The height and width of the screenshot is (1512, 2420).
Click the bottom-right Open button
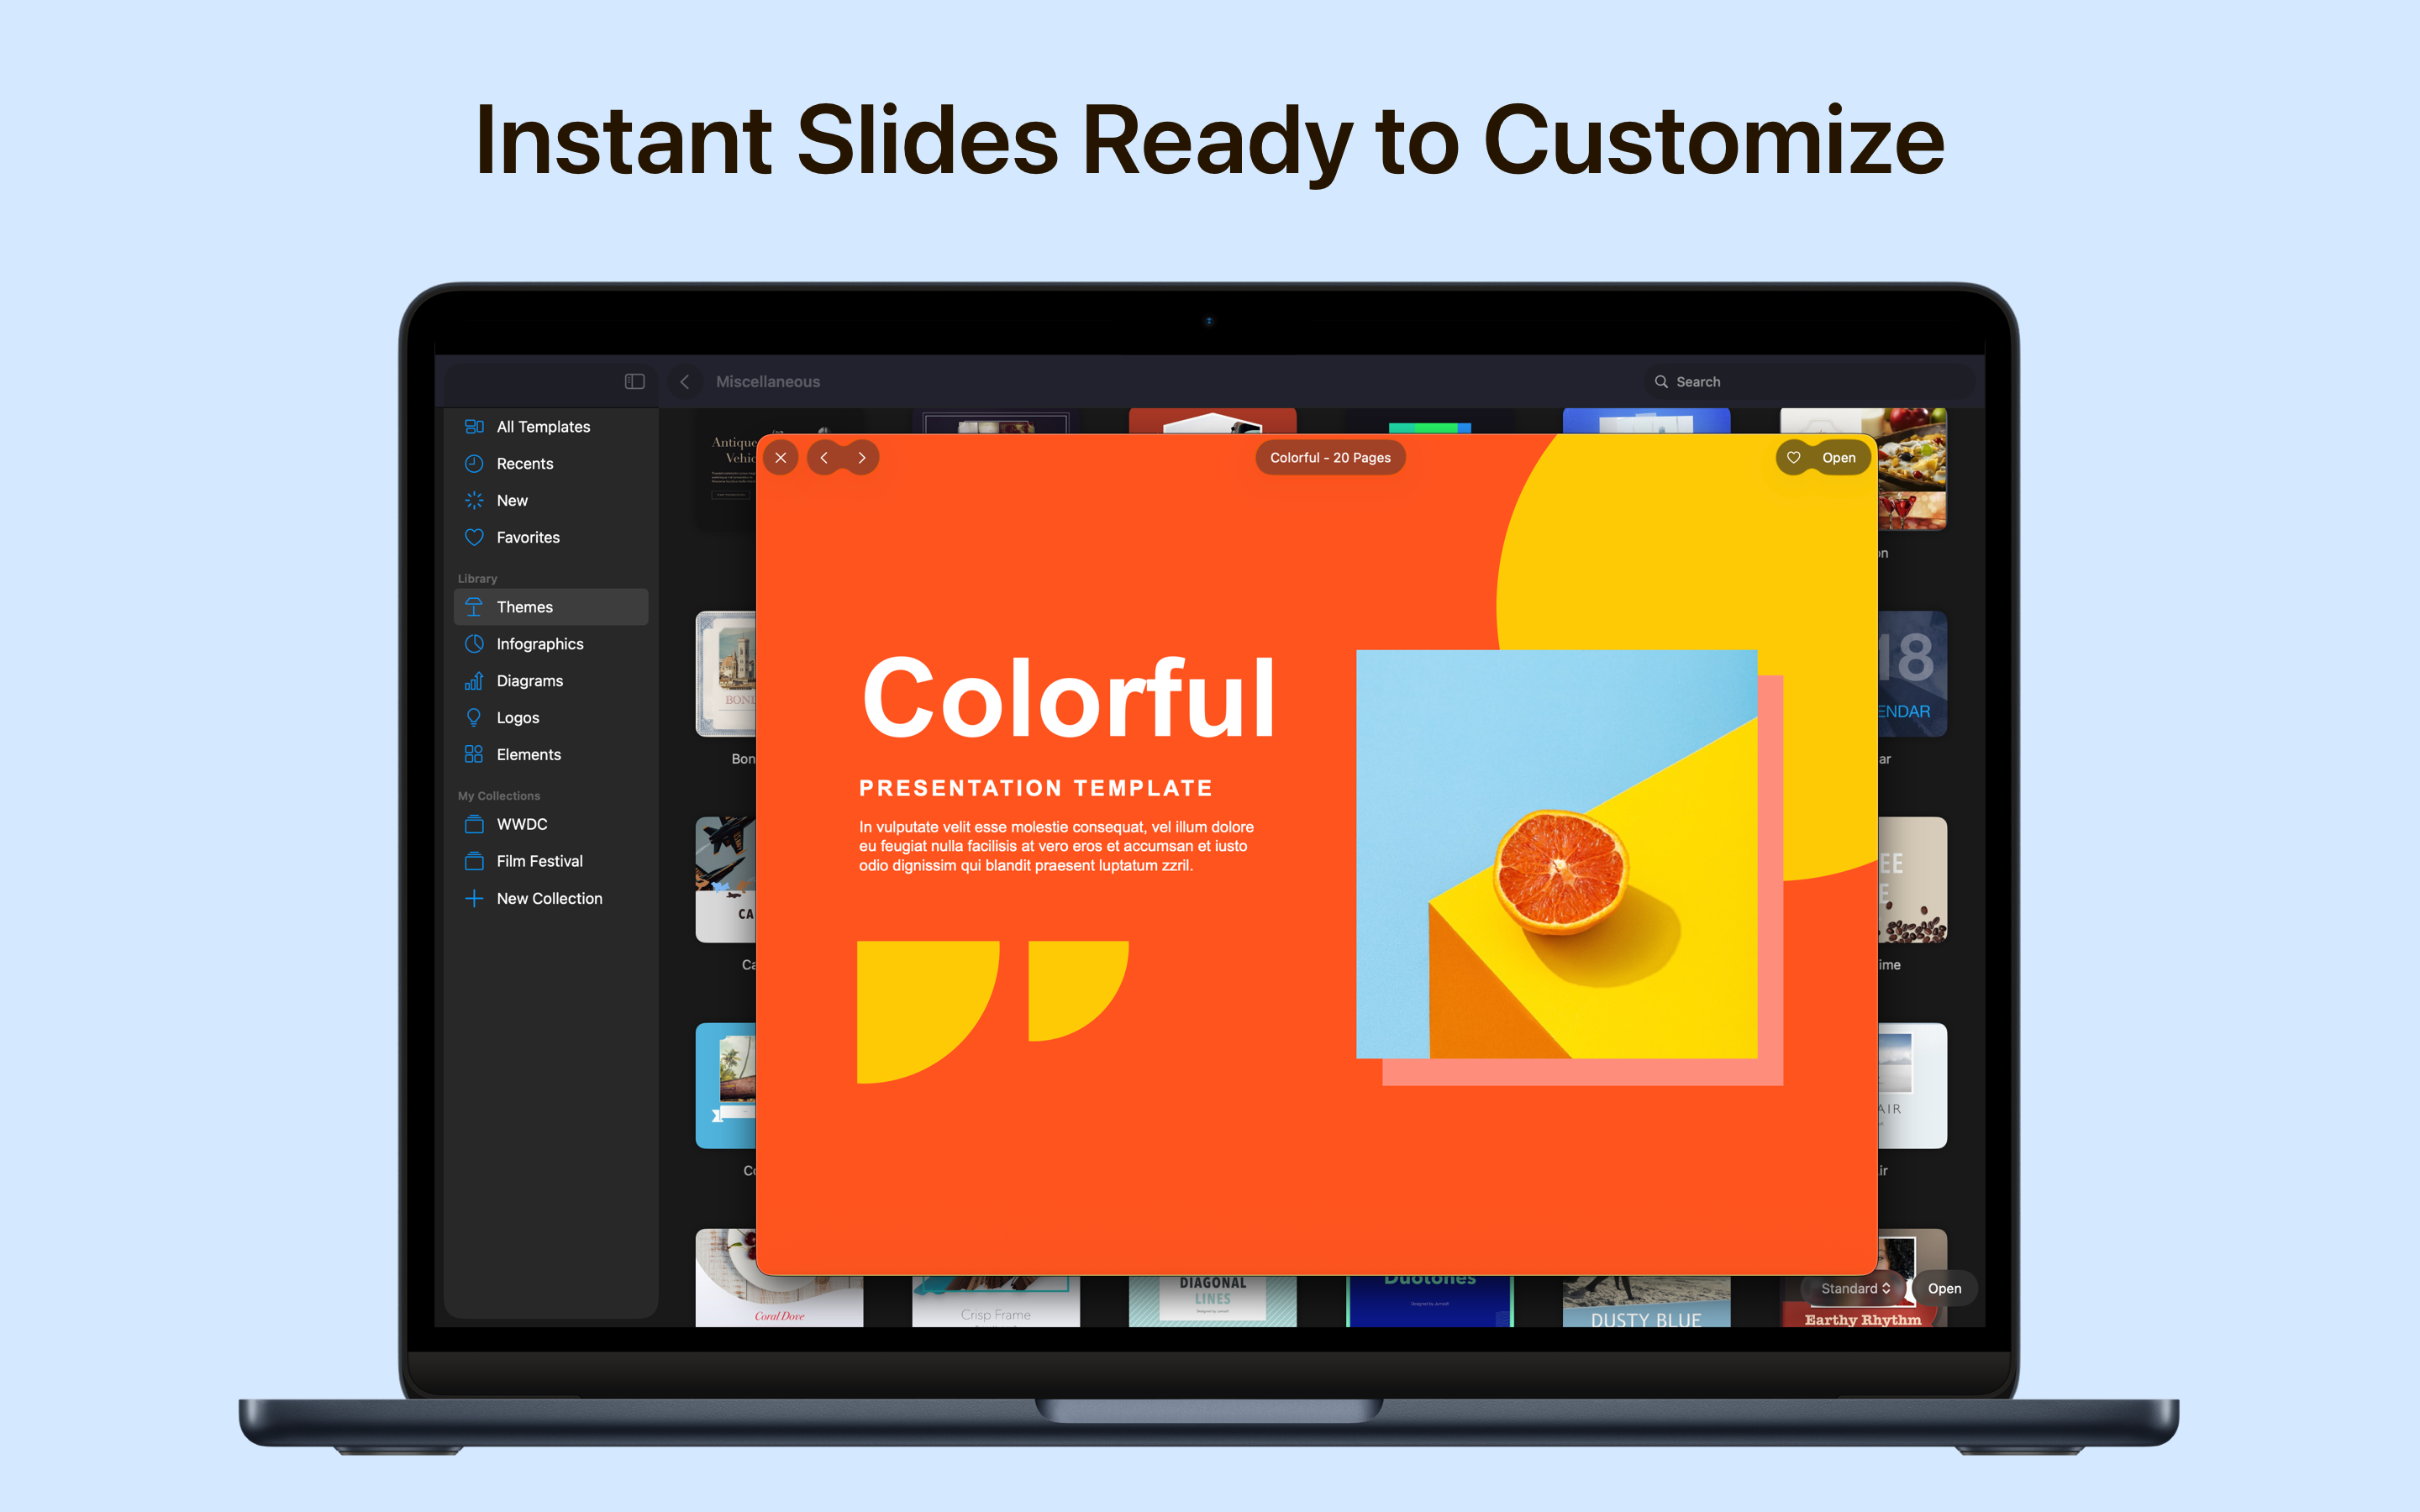click(x=1944, y=1288)
